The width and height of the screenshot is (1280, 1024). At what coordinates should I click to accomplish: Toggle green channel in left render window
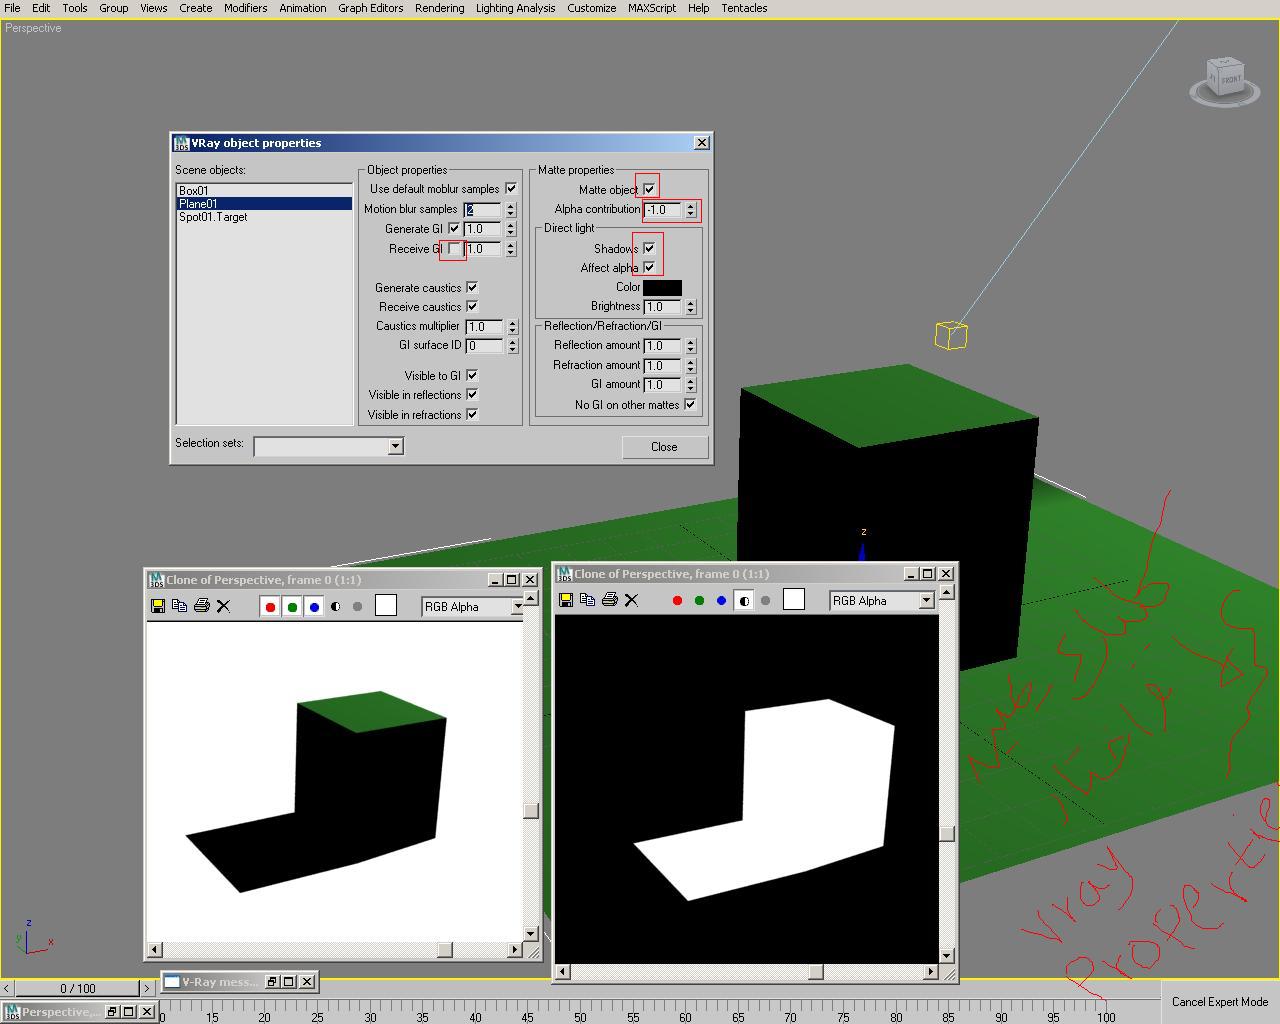pyautogui.click(x=292, y=607)
